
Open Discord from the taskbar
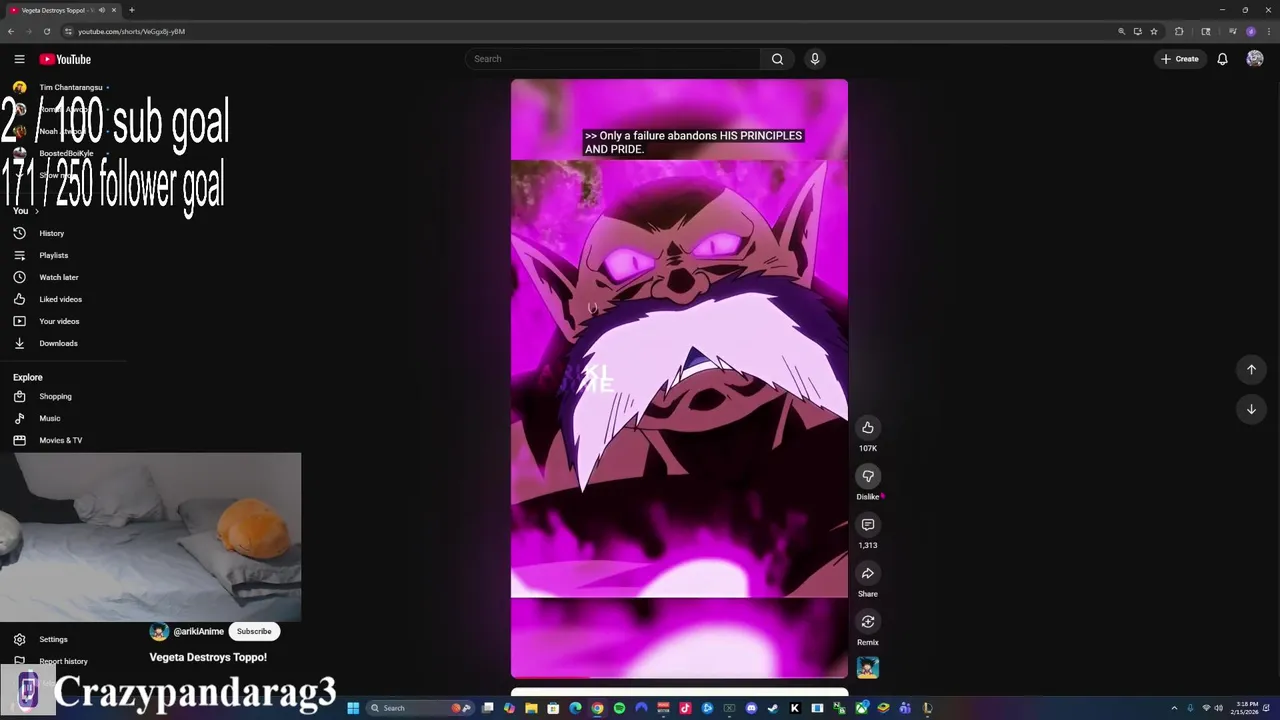tap(751, 708)
